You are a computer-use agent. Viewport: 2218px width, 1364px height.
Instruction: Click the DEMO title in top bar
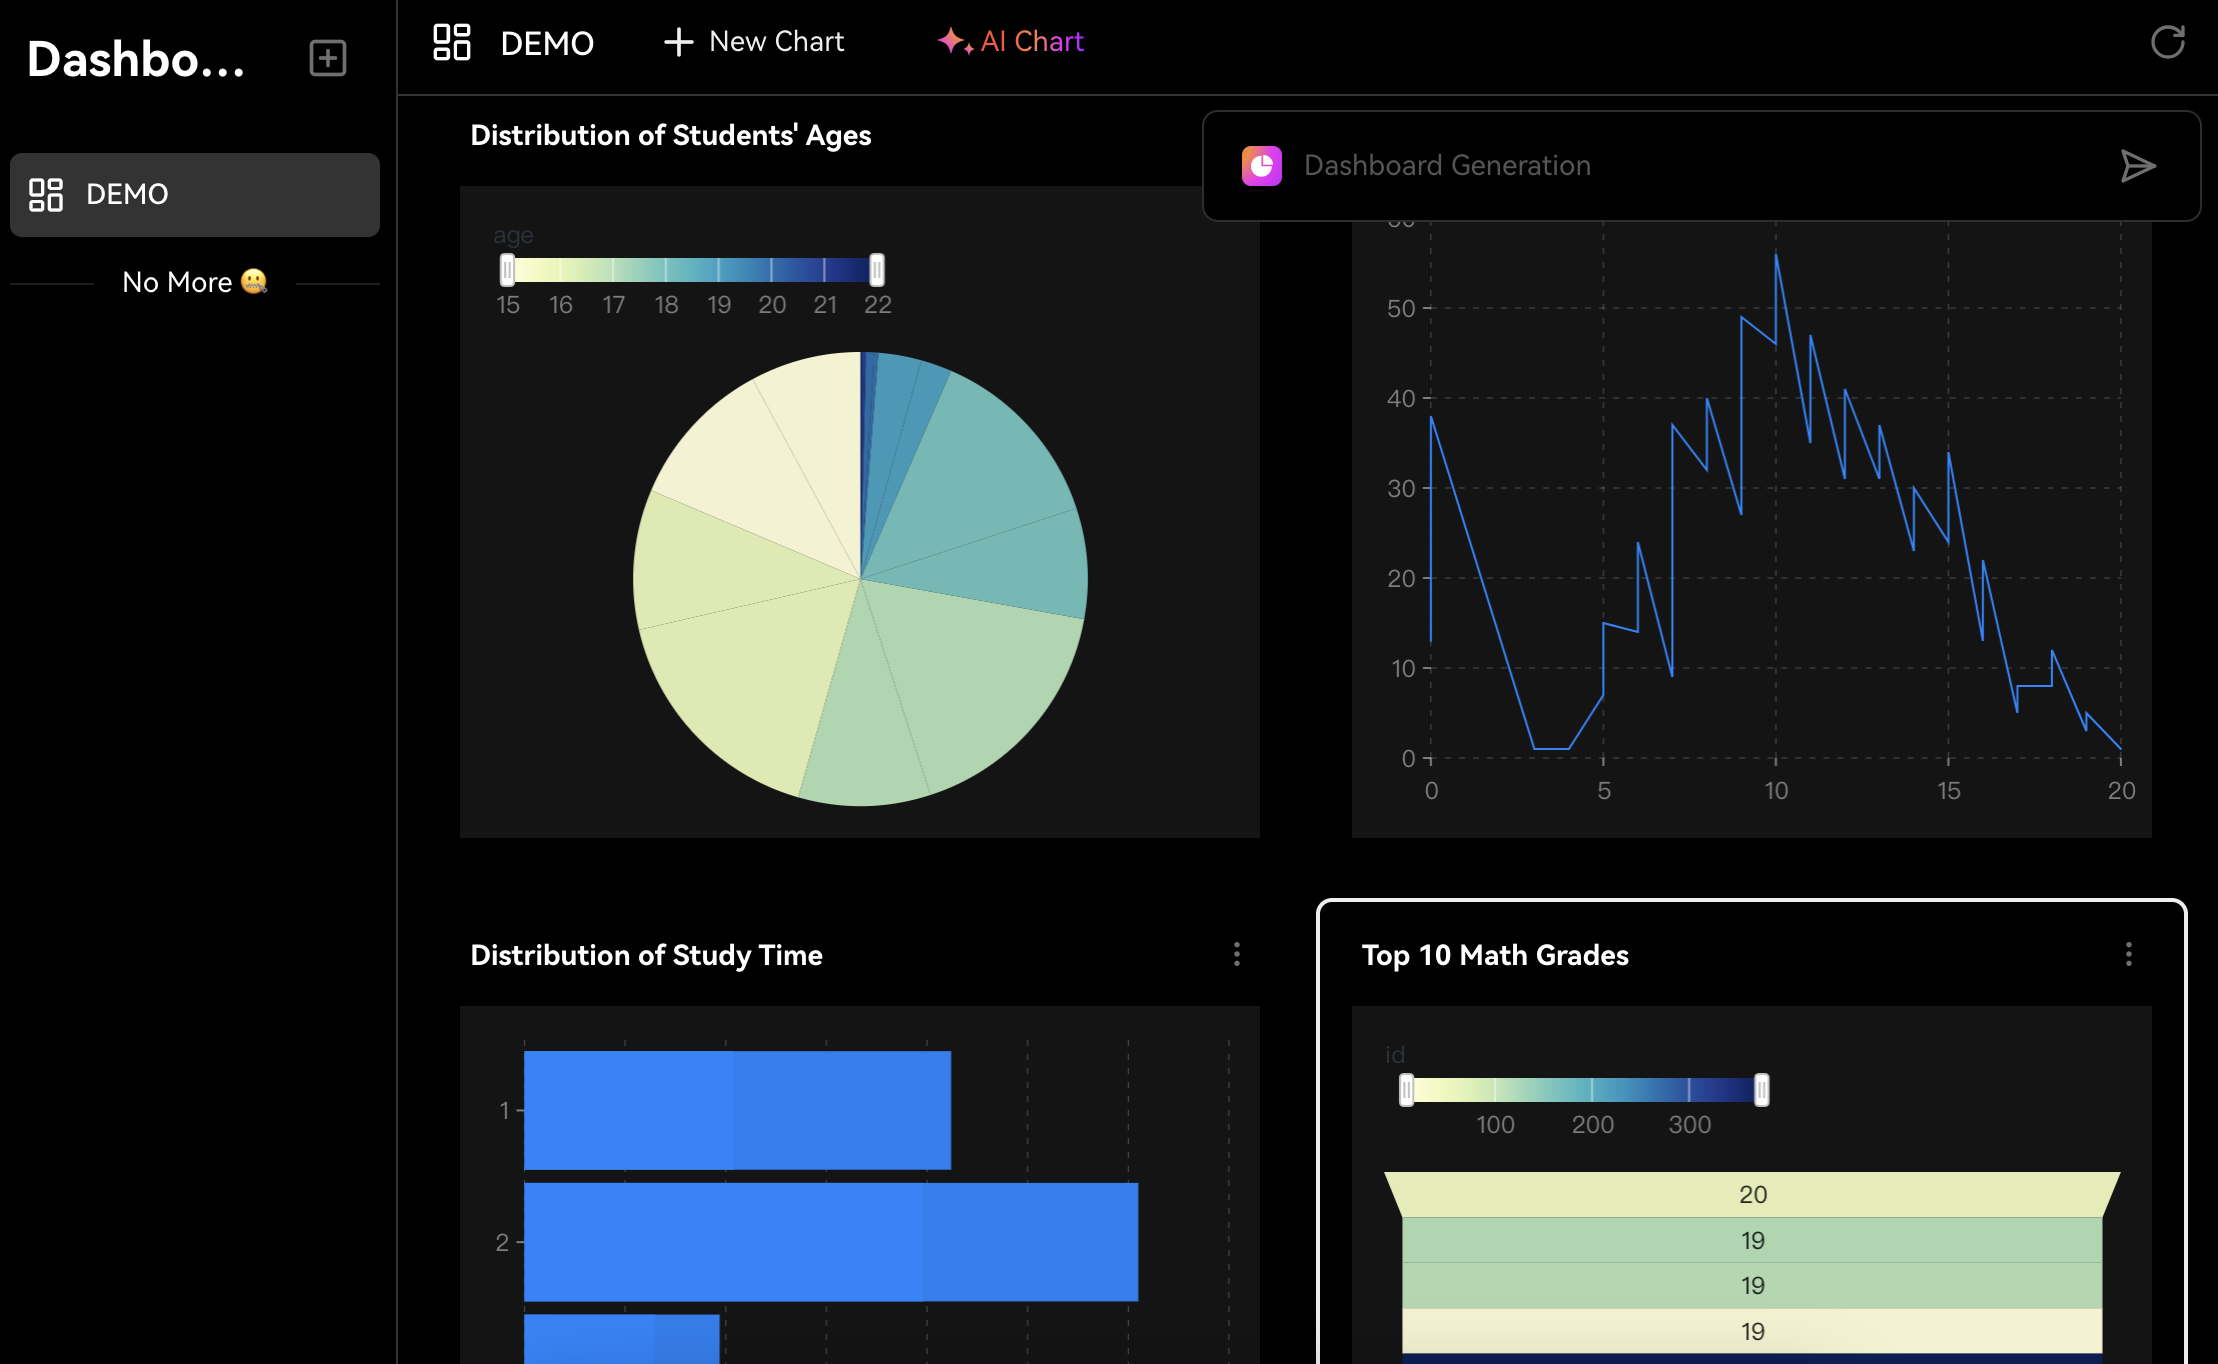pos(547,44)
